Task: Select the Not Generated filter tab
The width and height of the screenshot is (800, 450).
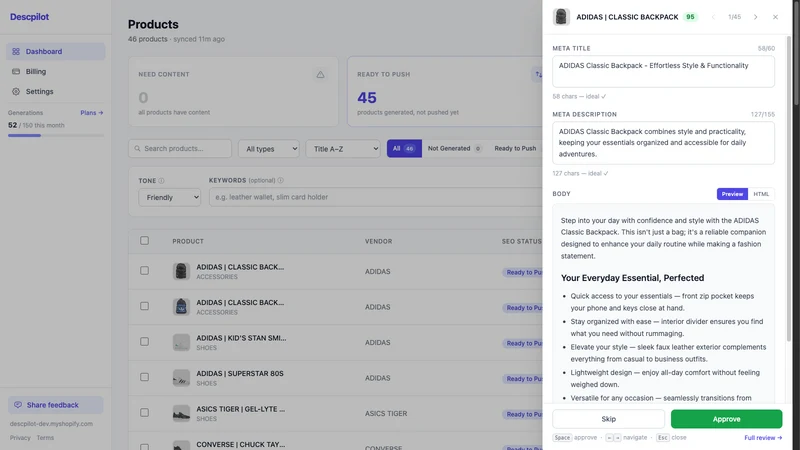Action: (x=454, y=148)
